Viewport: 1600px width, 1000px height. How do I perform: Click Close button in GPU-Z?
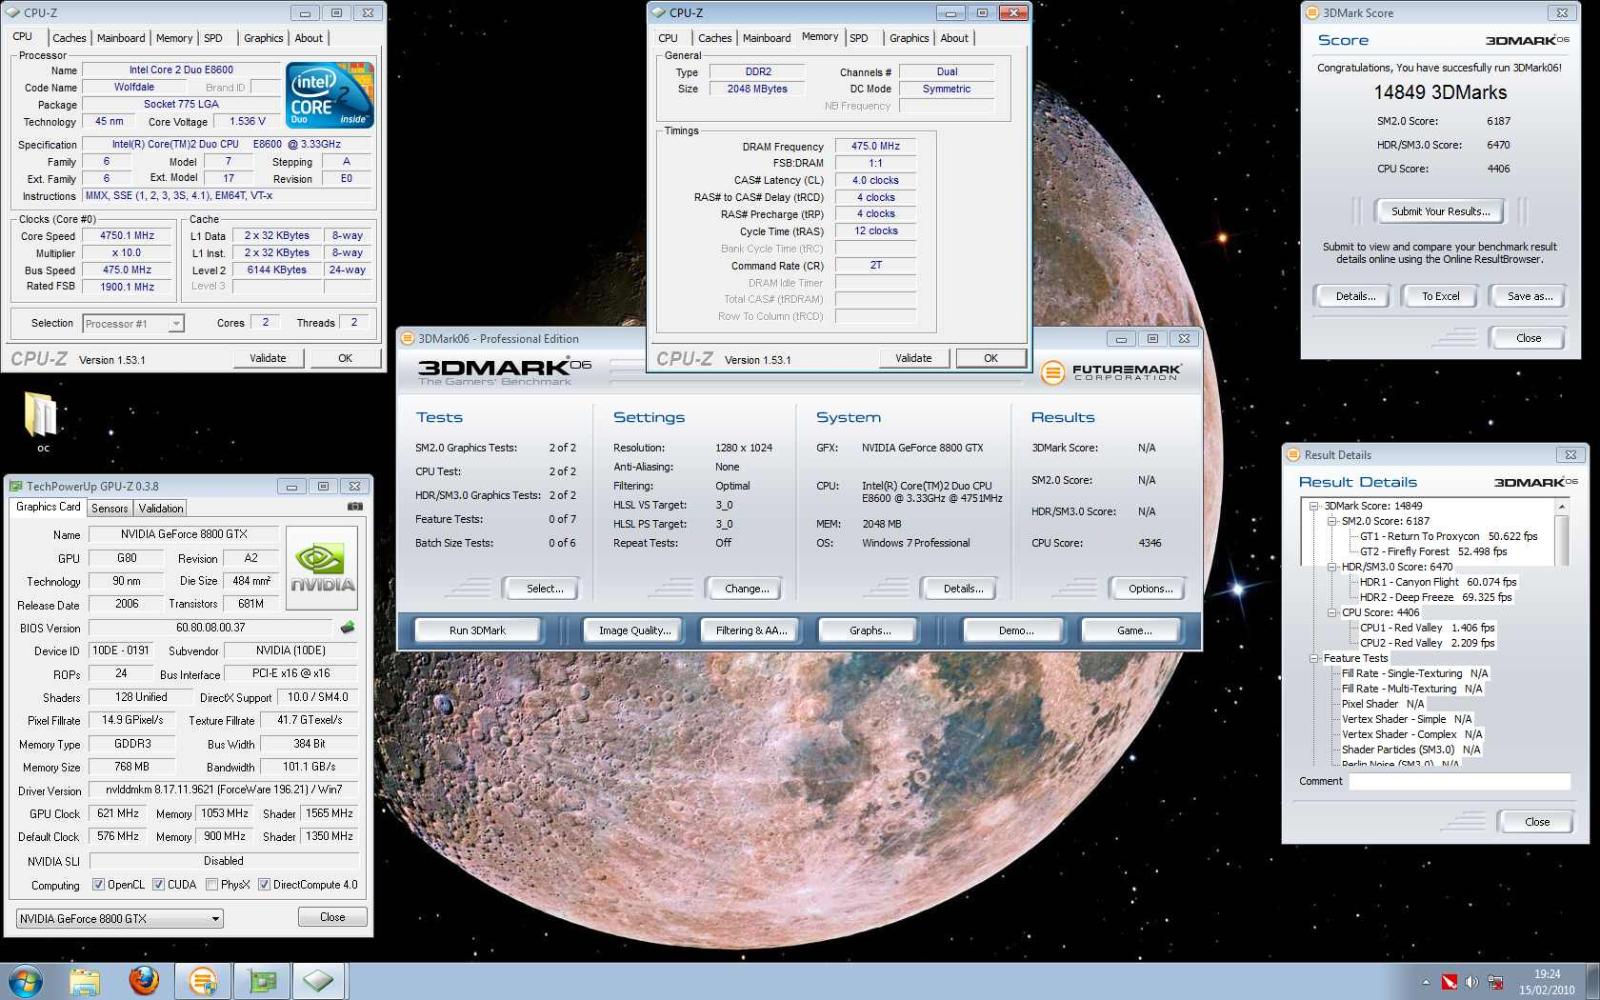click(332, 917)
